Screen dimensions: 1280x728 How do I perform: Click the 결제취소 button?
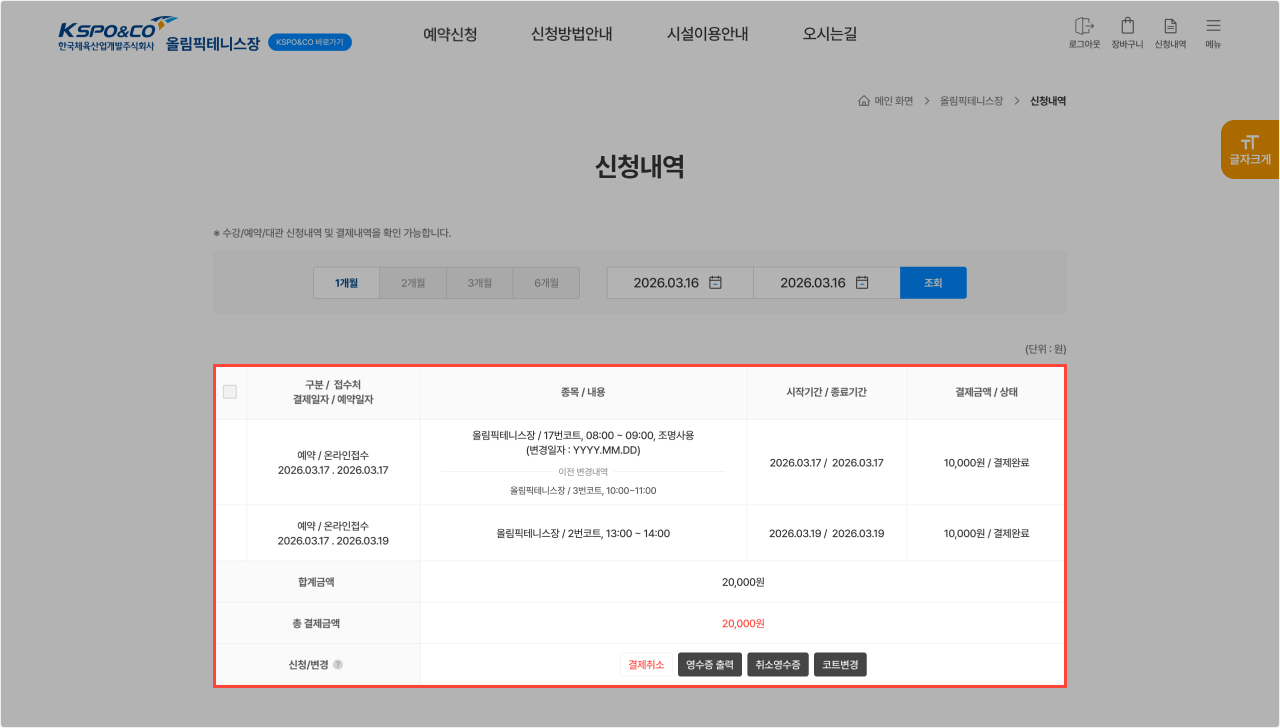point(646,665)
